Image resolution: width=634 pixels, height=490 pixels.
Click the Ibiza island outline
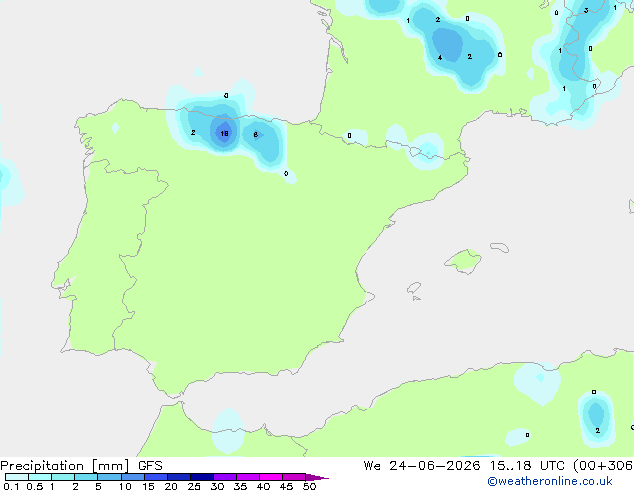pos(414,288)
